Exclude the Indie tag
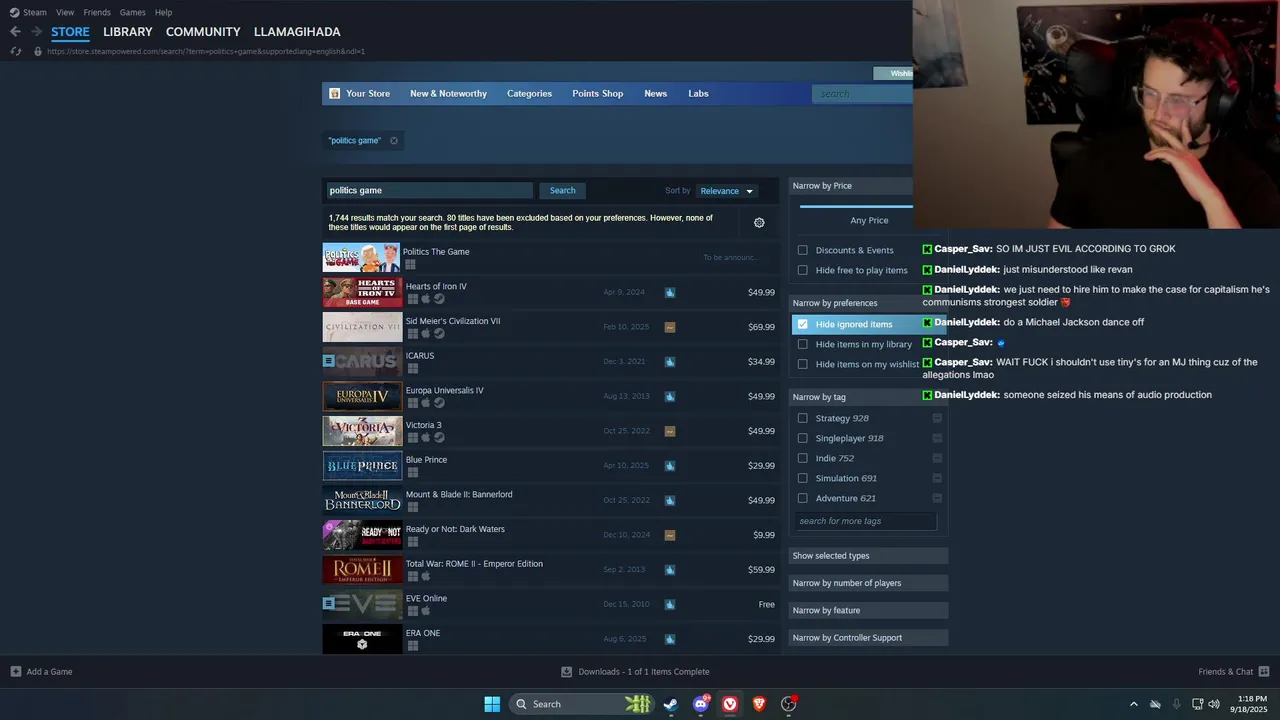This screenshot has height=720, width=1280. 937,458
